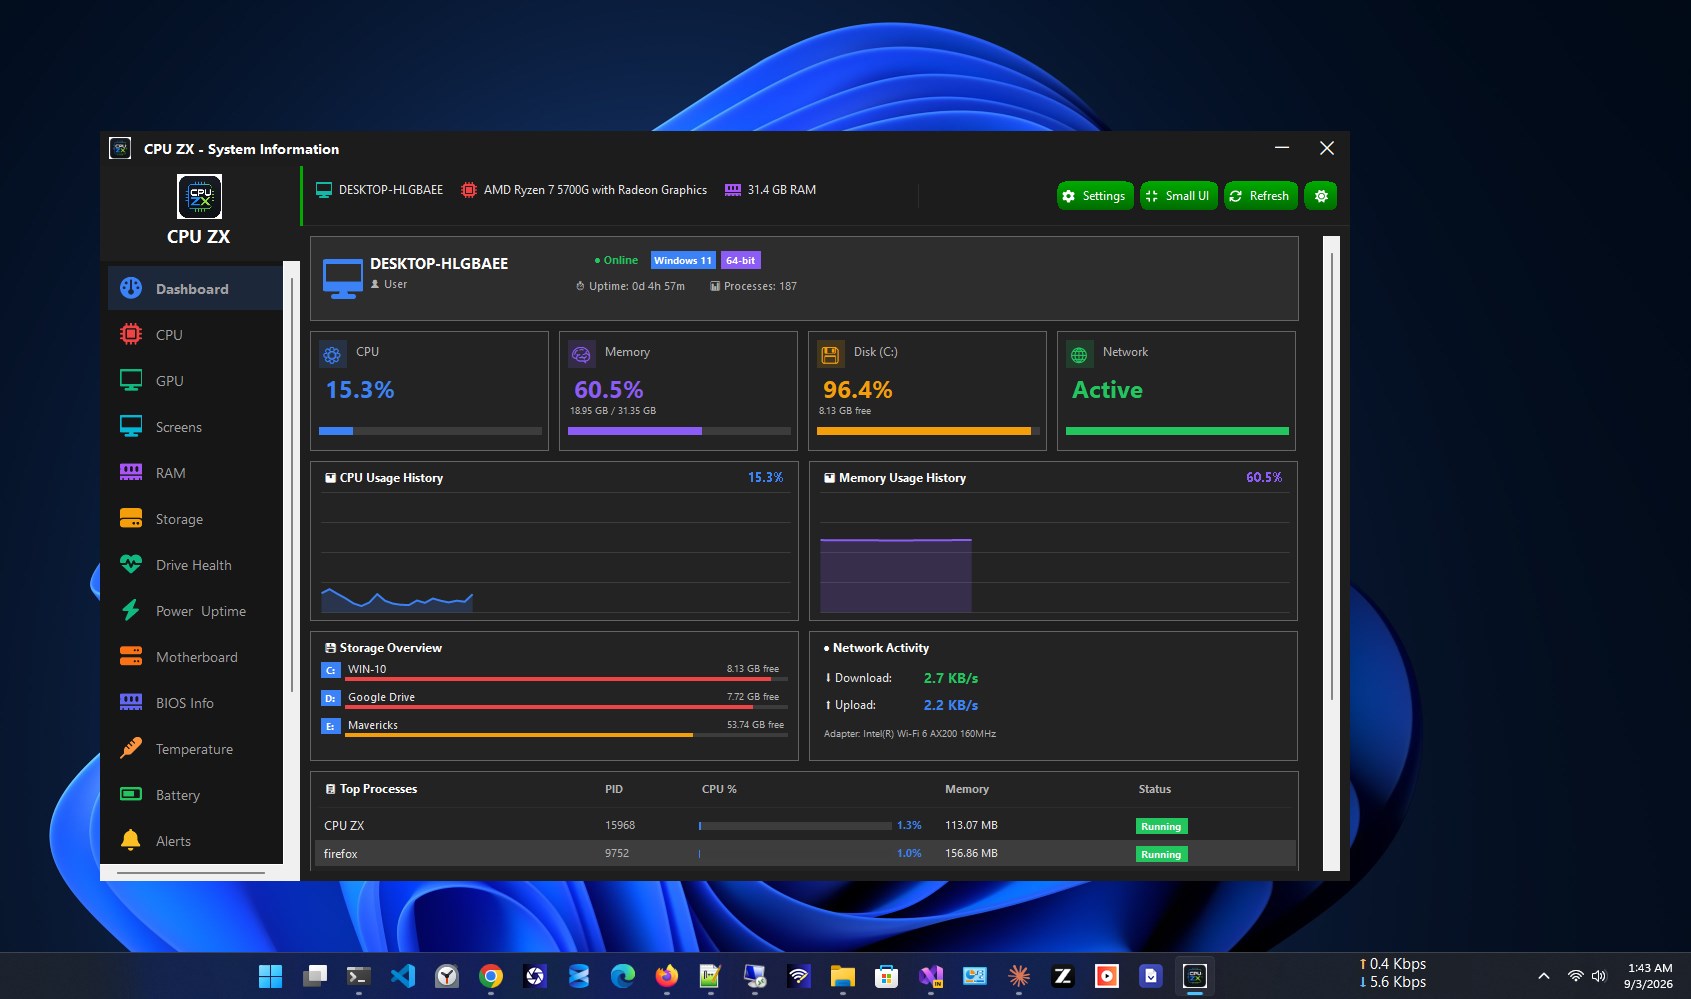
Task: Click the Temperature thermometer icon
Action: click(131, 748)
